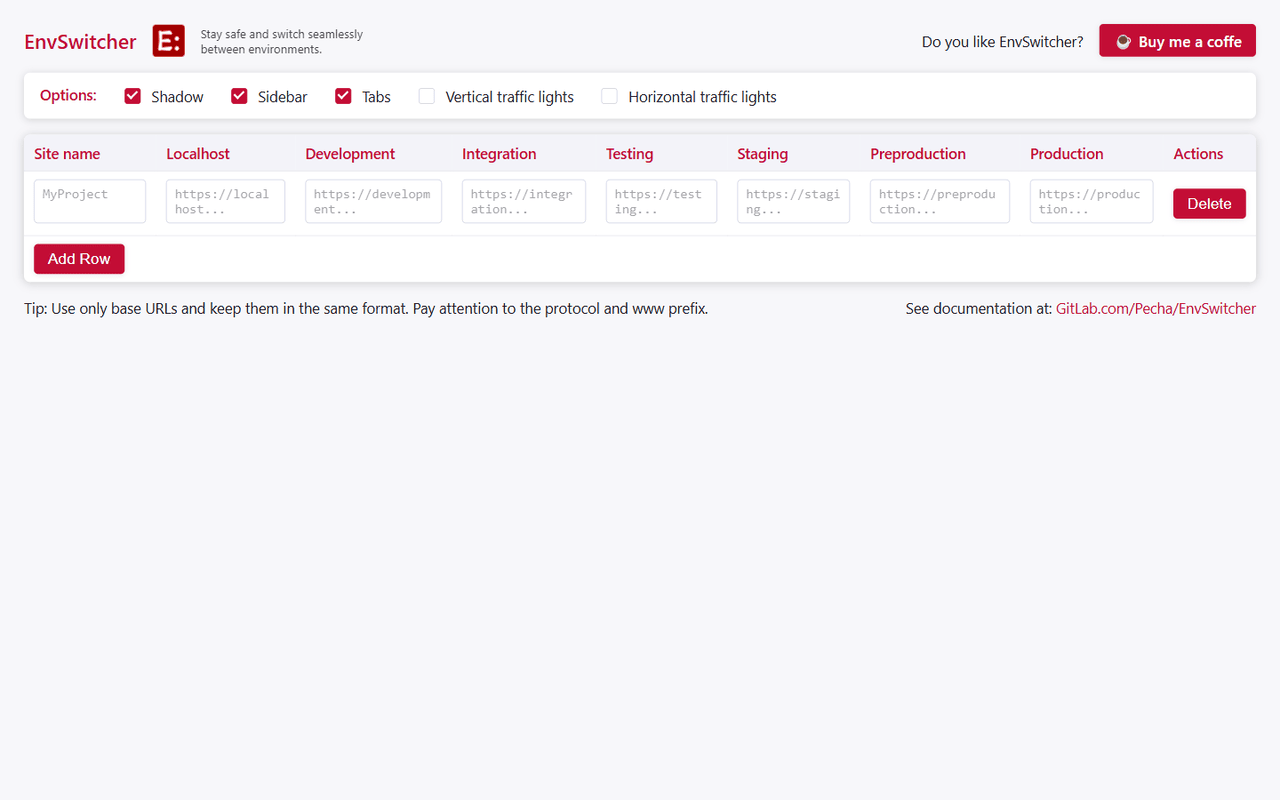The width and height of the screenshot is (1280, 800).
Task: Focus the Testing URL input field
Action: tap(661, 201)
